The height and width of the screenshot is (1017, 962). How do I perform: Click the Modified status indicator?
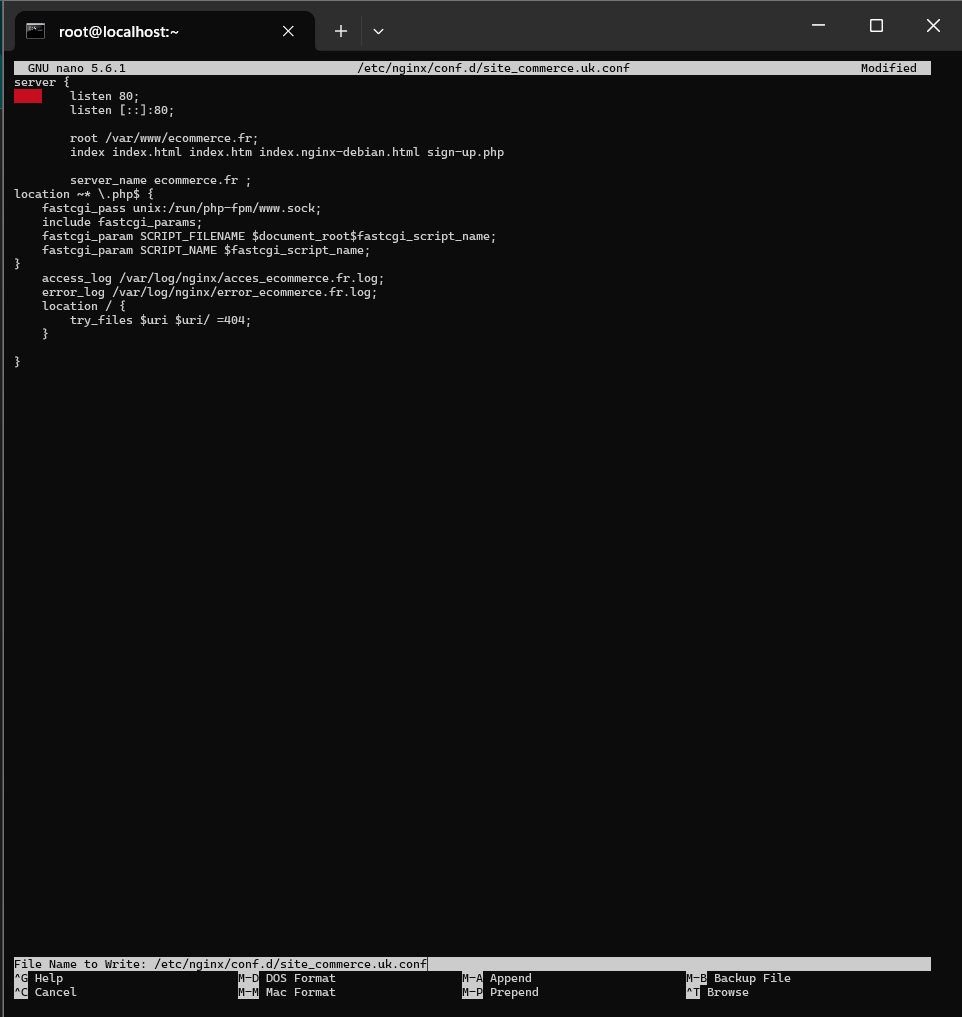tap(889, 68)
